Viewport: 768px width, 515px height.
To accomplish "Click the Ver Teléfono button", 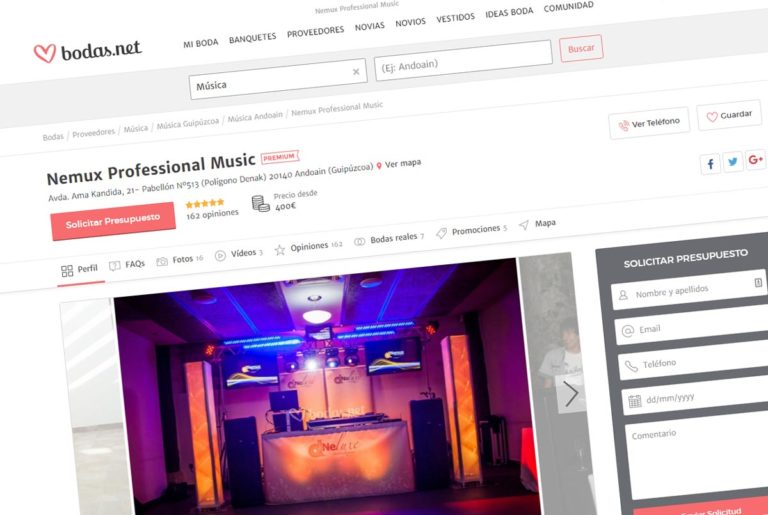I will click(x=649, y=123).
